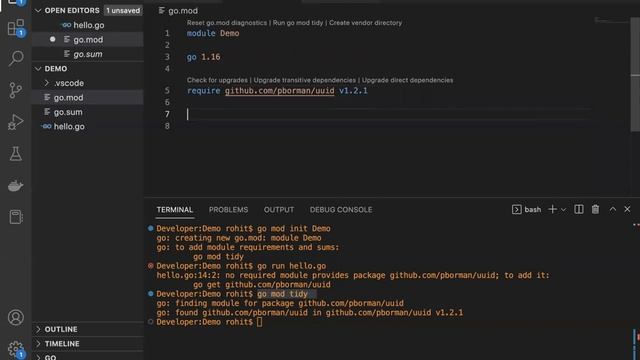Click 'go get github.com/pborman/uuid' terminal line
The image size is (640, 360).
click(262, 284)
